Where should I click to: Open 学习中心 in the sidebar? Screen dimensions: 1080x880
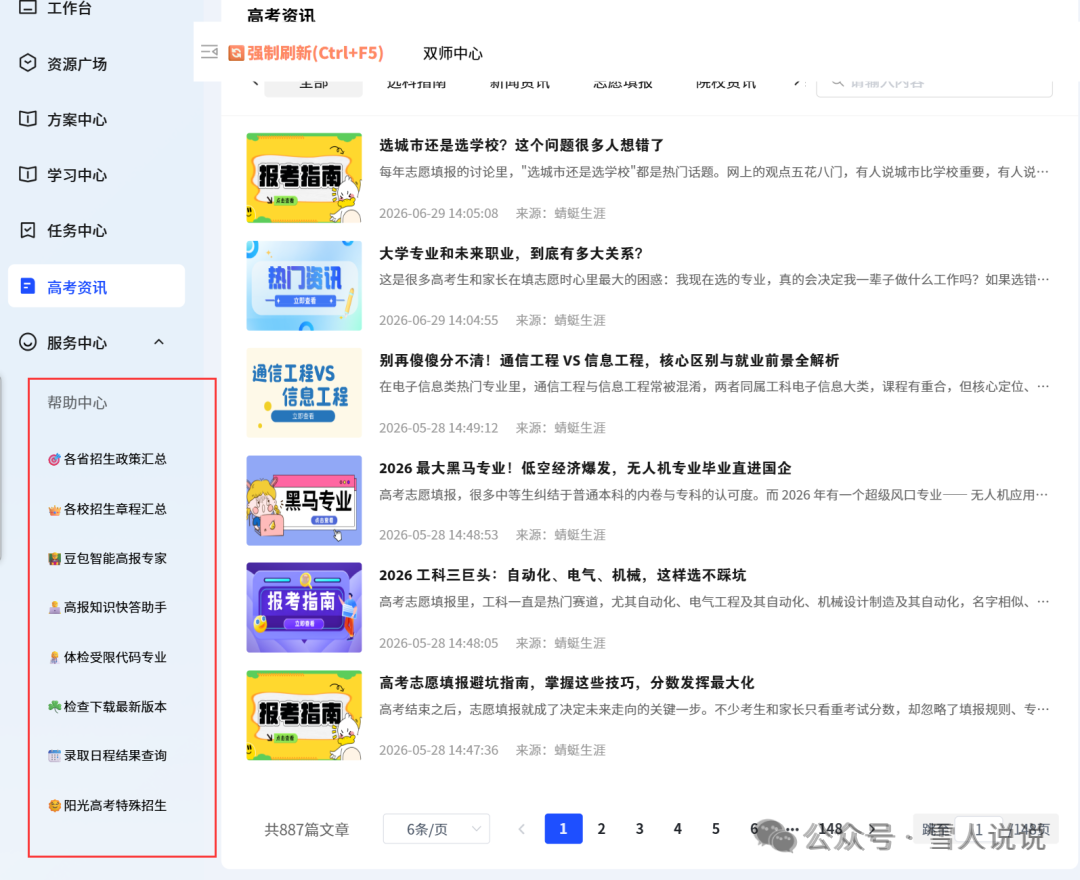point(76,175)
